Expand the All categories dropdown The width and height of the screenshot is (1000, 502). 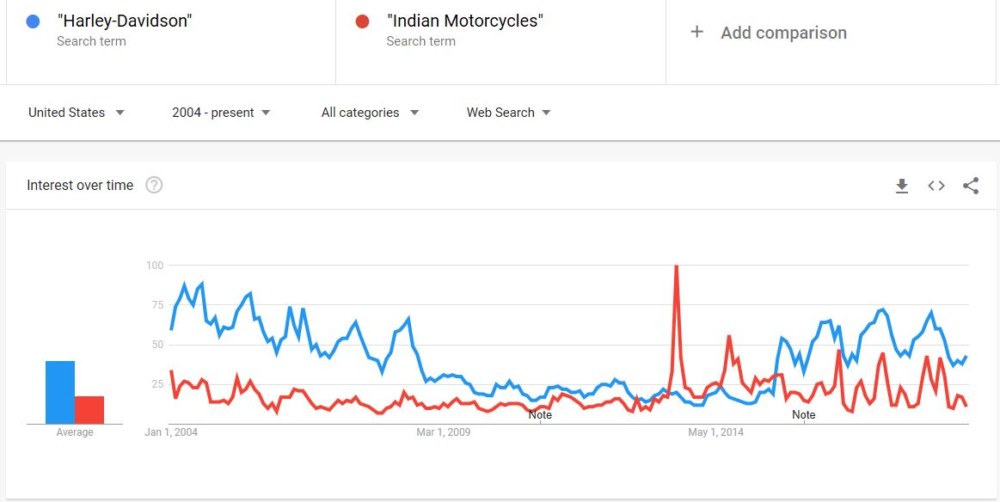point(369,113)
